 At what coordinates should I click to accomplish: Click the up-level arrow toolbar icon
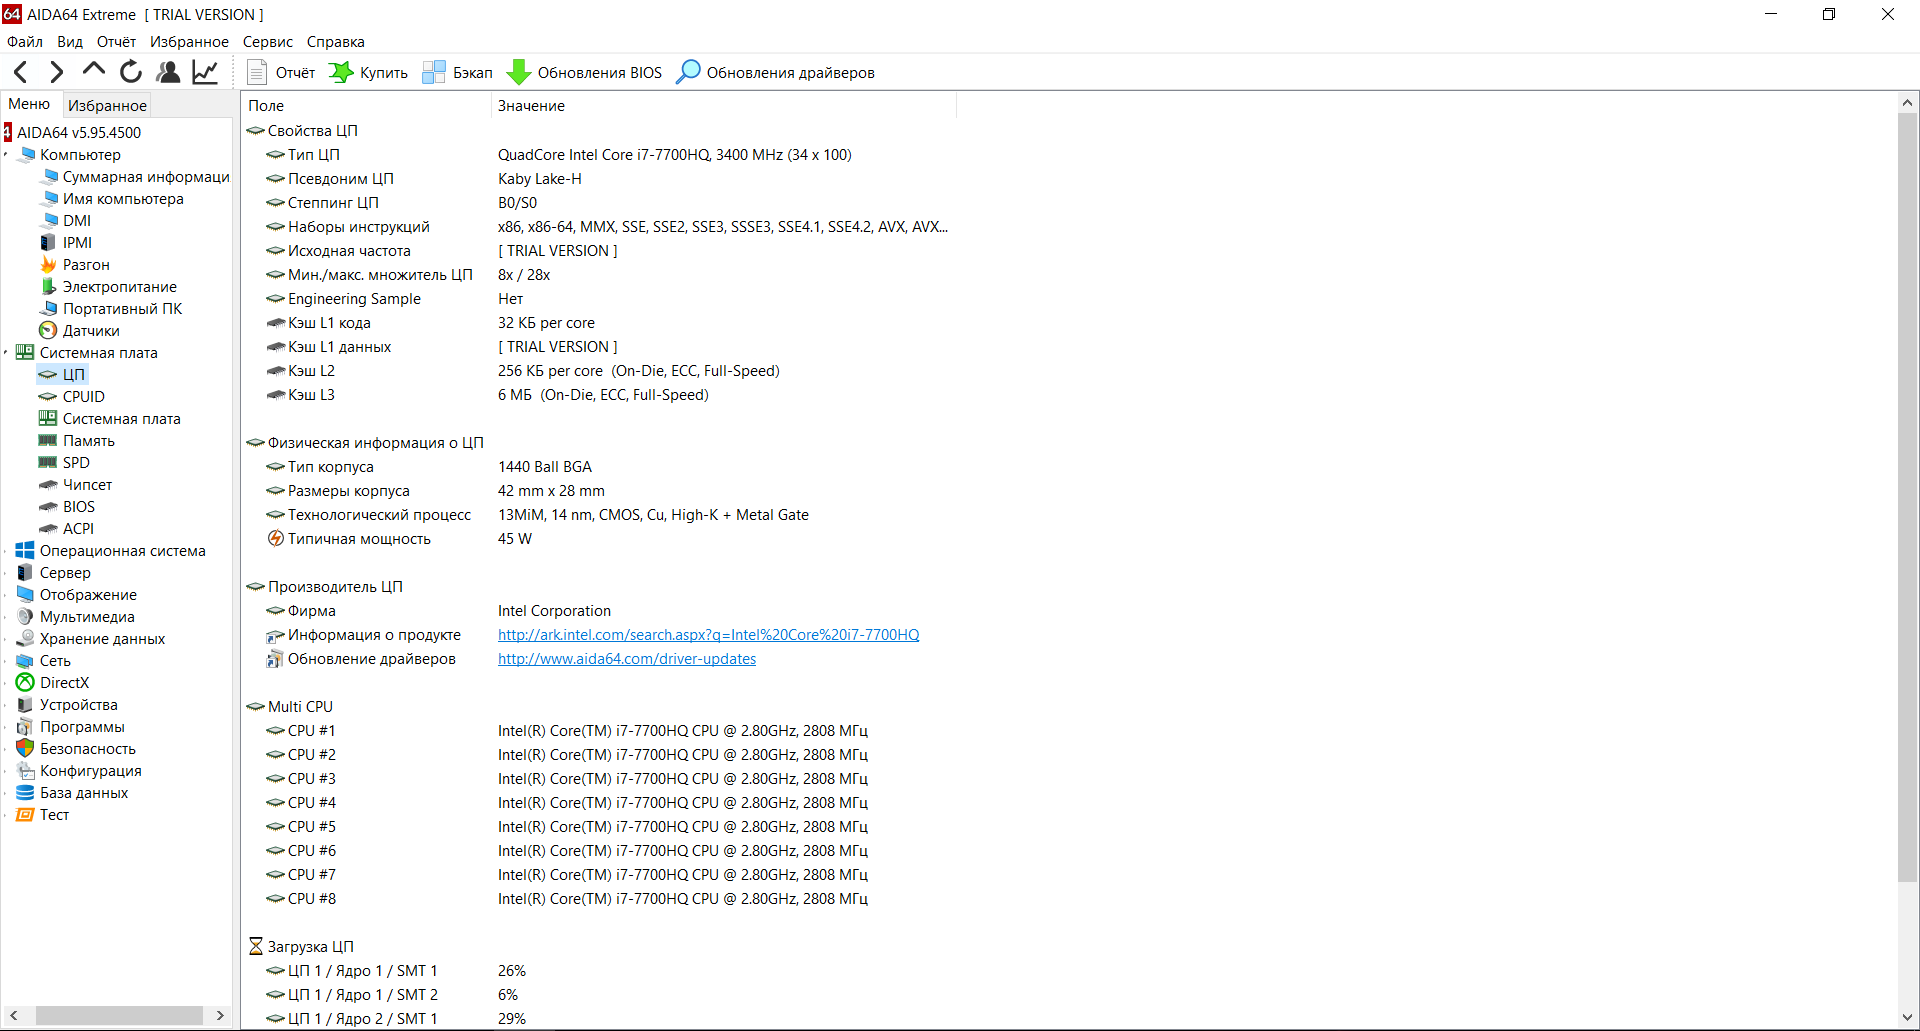tap(93, 72)
